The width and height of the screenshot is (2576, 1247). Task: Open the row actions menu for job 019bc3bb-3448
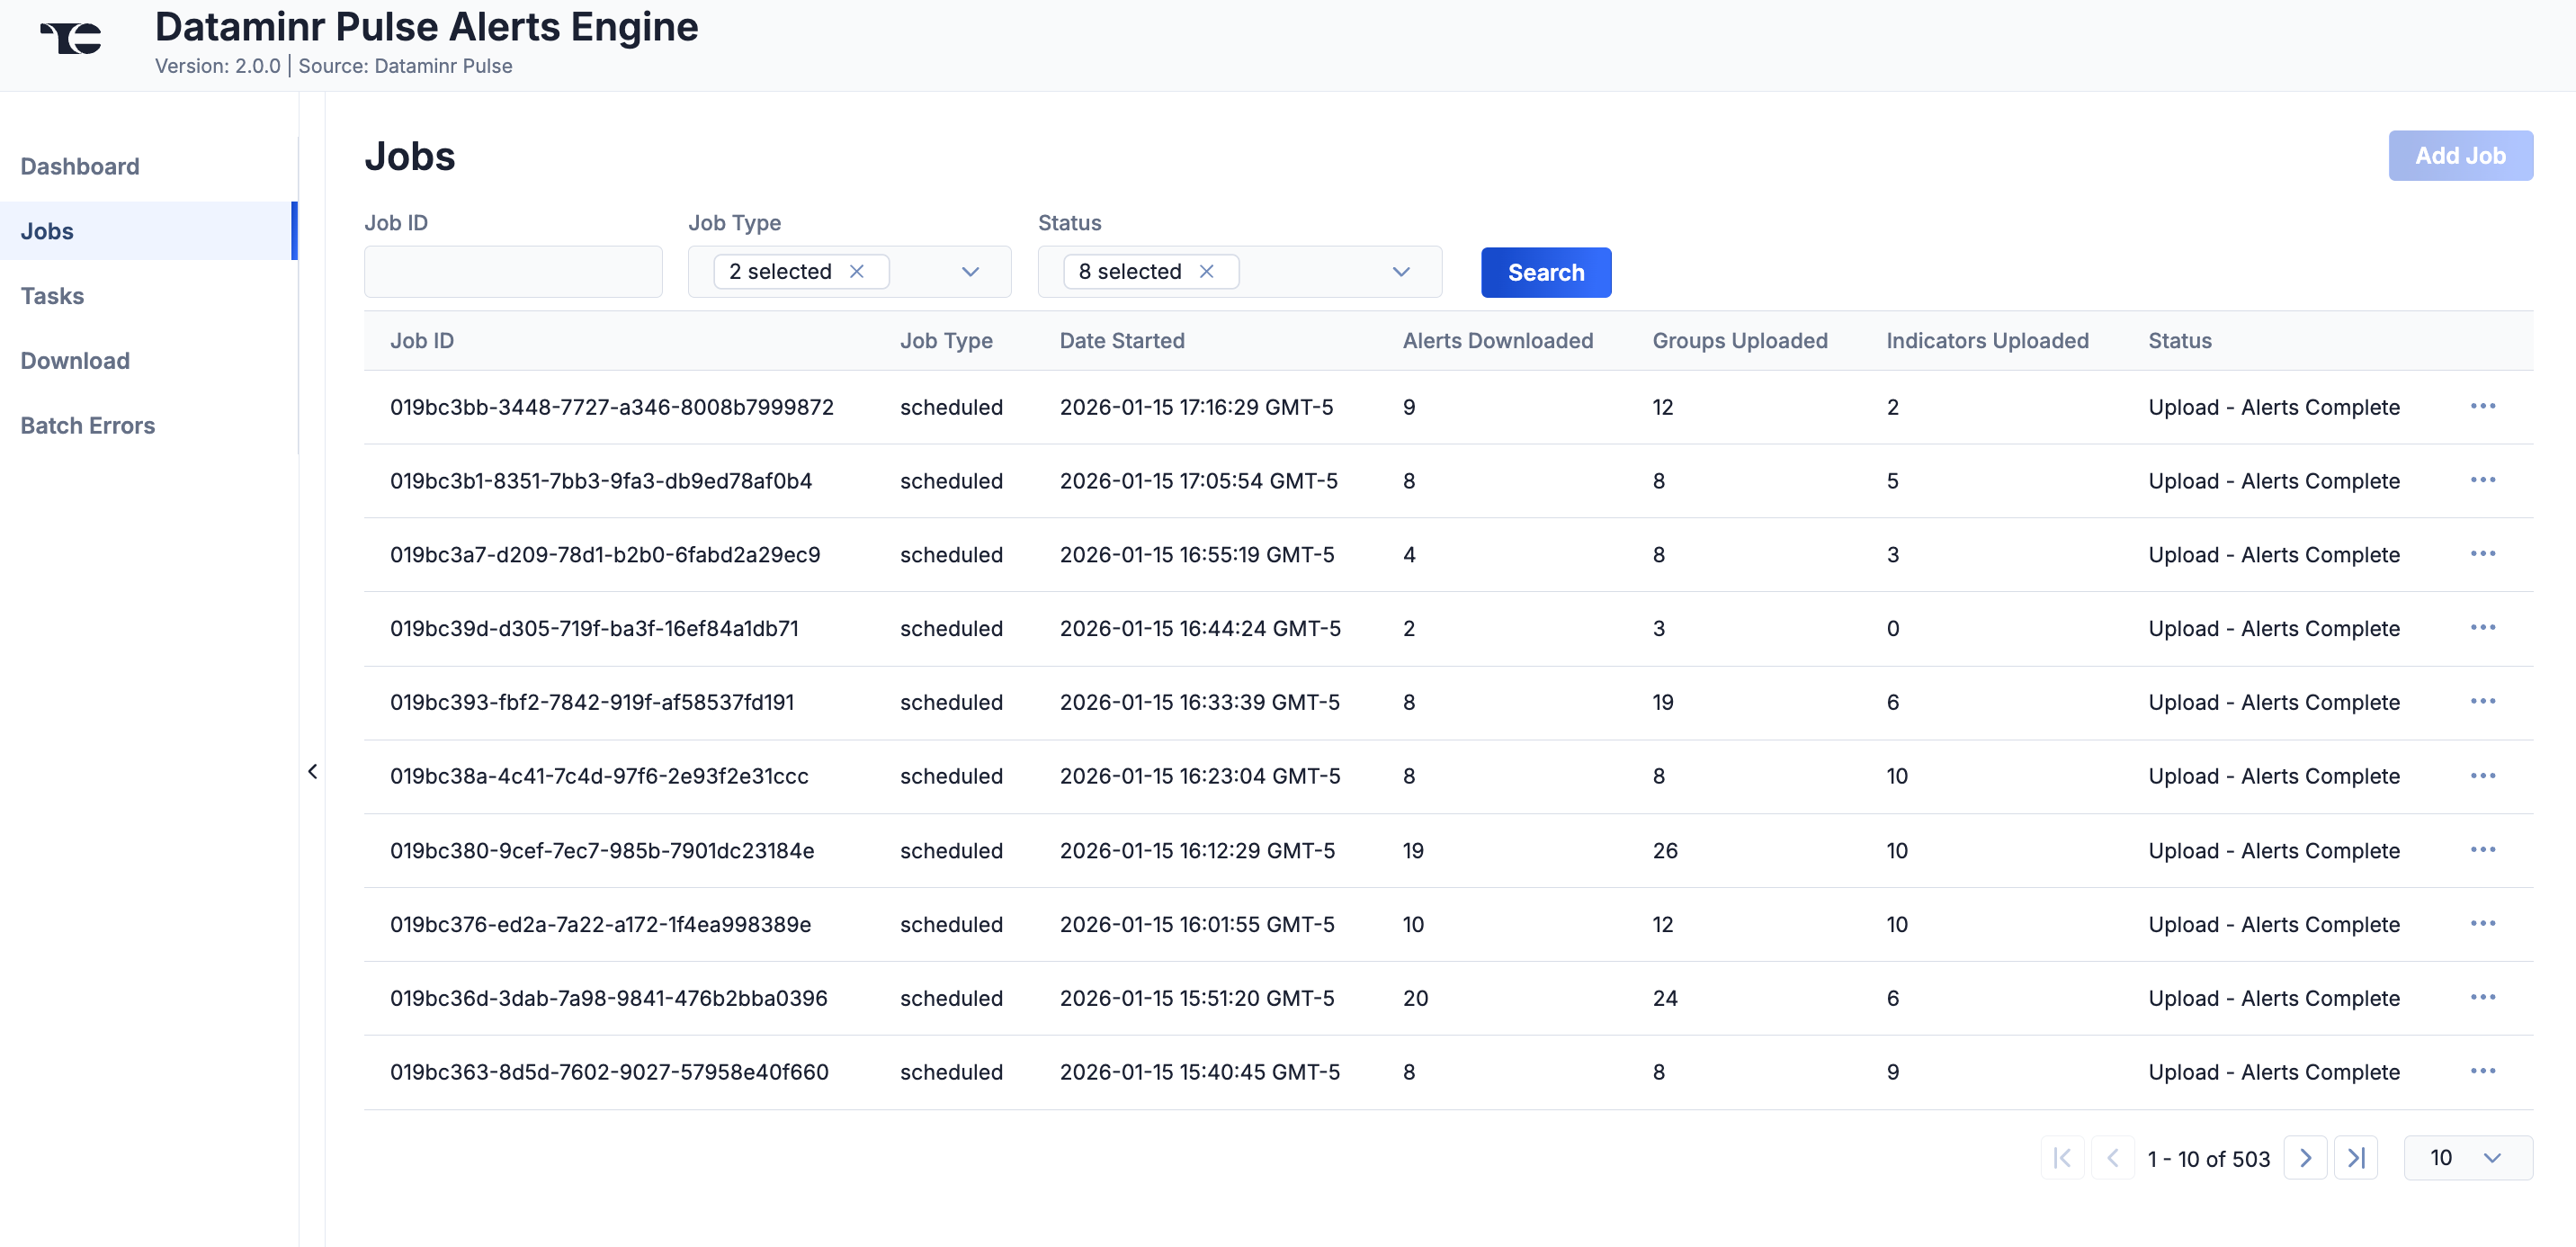[2486, 406]
